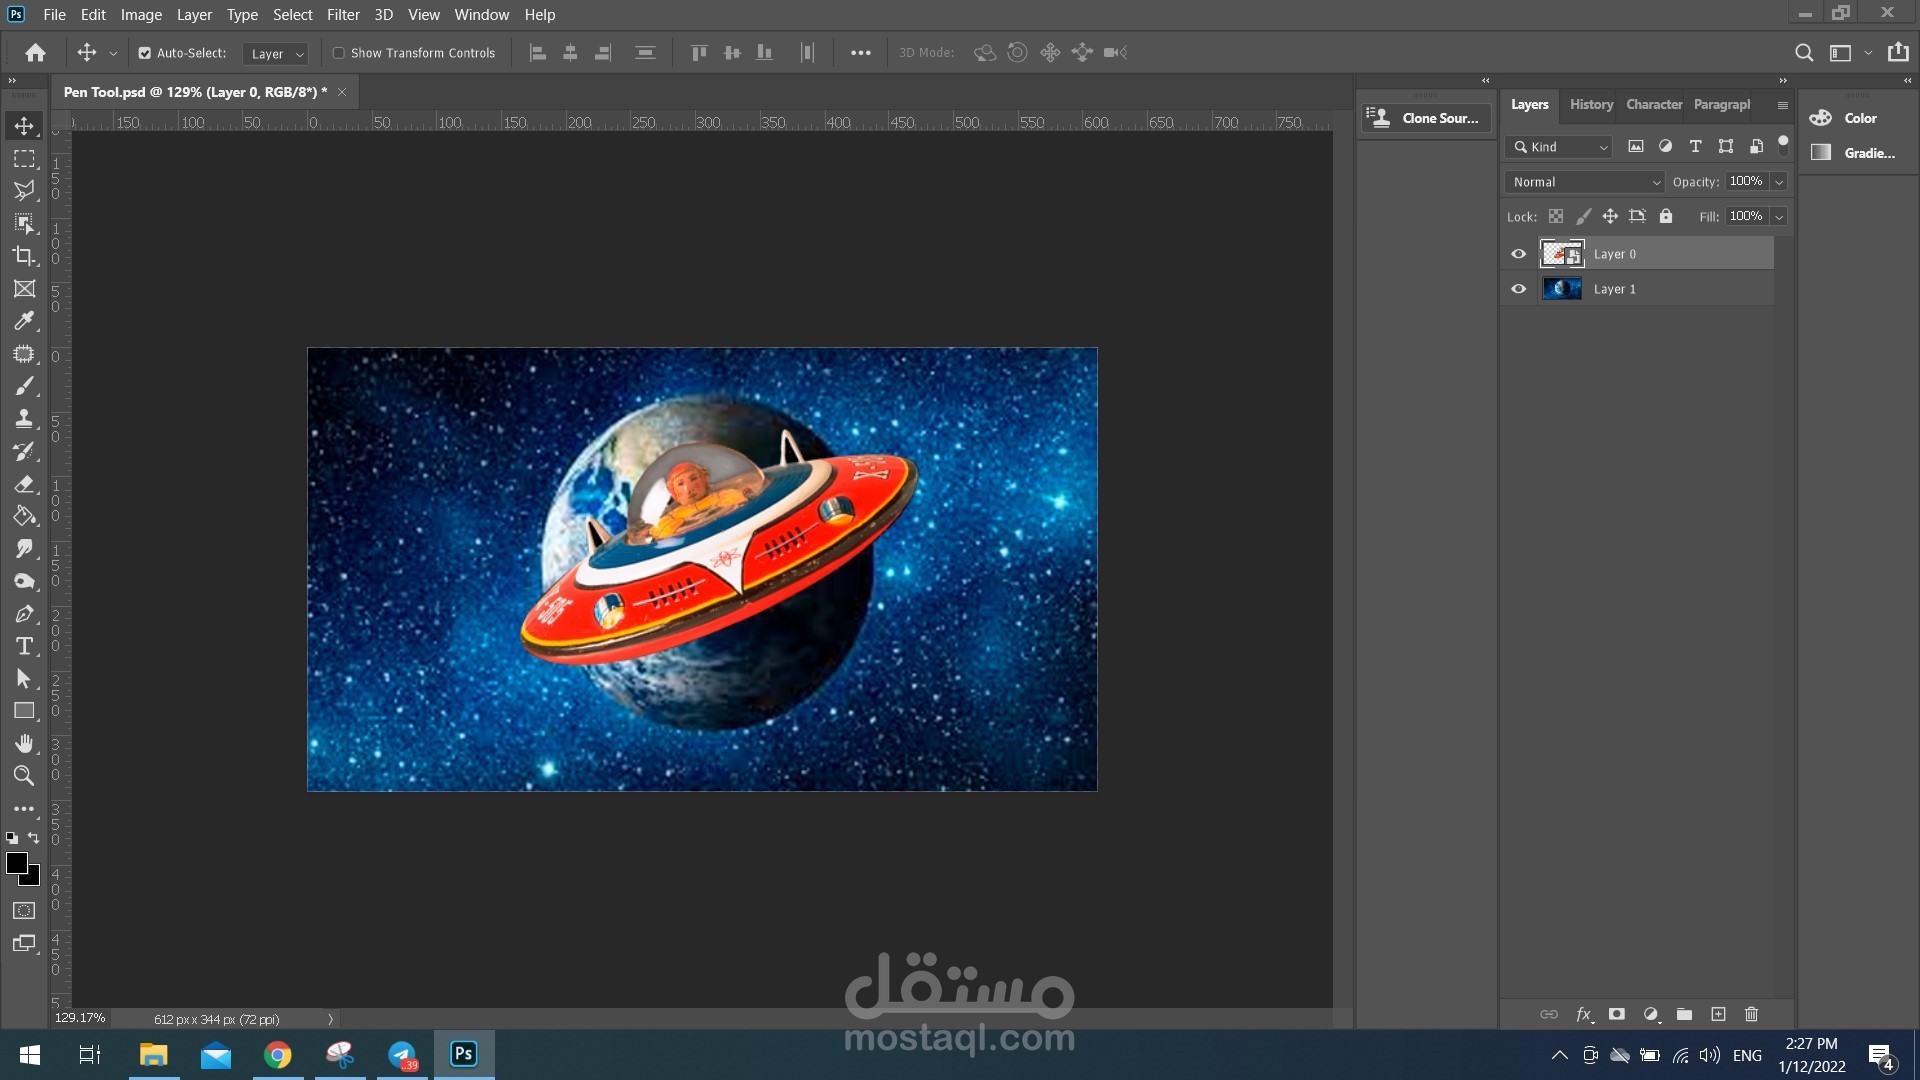Open the Clone Source panel button
The image size is (1920, 1080).
click(1426, 118)
